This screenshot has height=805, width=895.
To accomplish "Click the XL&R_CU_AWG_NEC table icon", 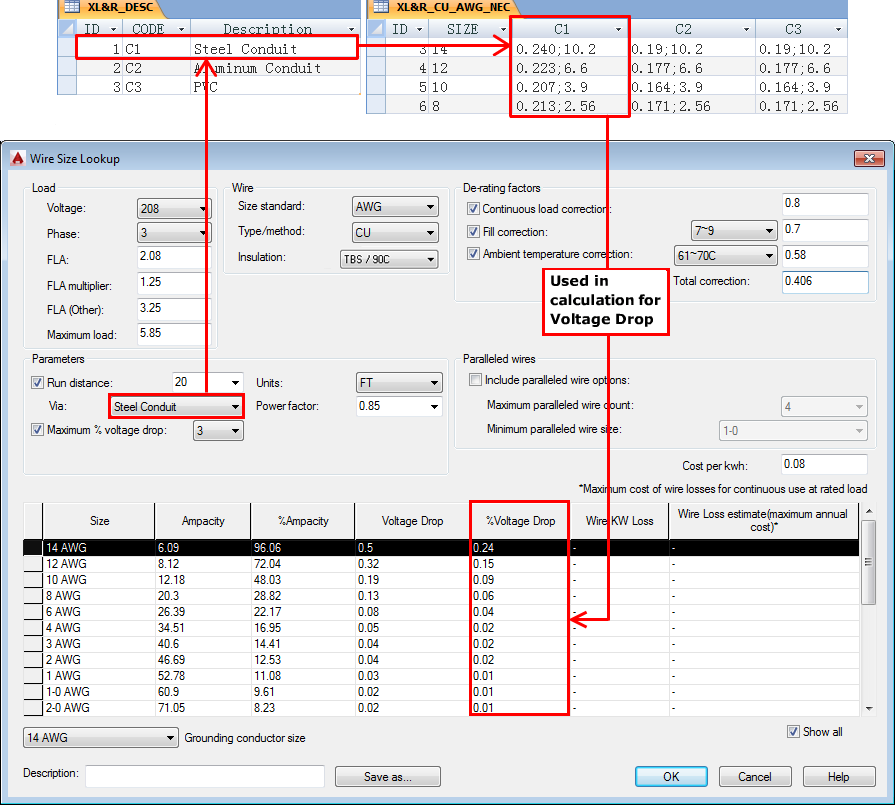I will 381,7.
